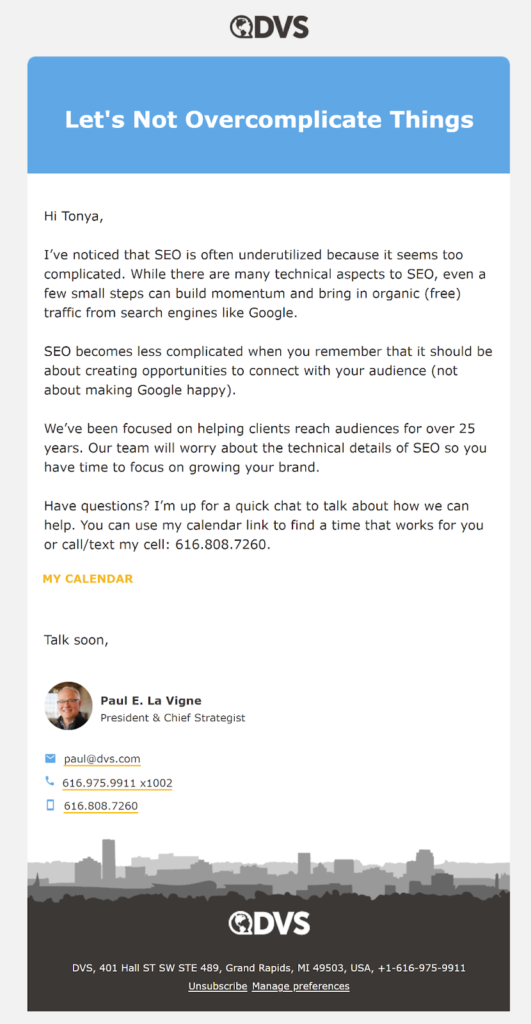
Task: Open the Manage preferences link
Action: [x=301, y=986]
